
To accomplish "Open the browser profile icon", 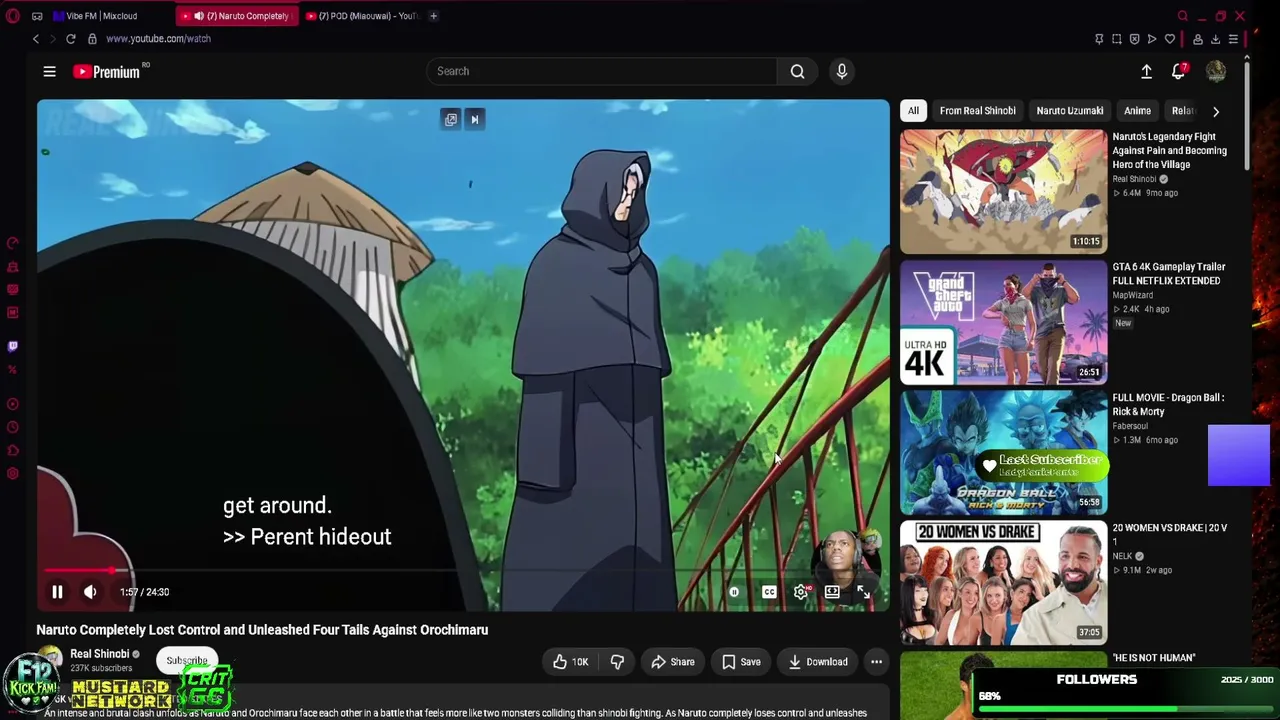I will point(1198,39).
